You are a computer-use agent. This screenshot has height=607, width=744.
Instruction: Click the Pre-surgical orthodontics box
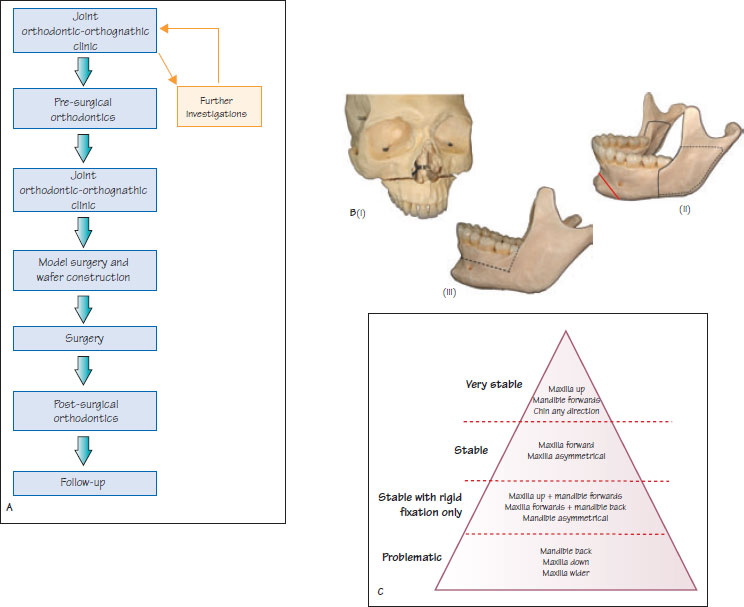tap(85, 108)
